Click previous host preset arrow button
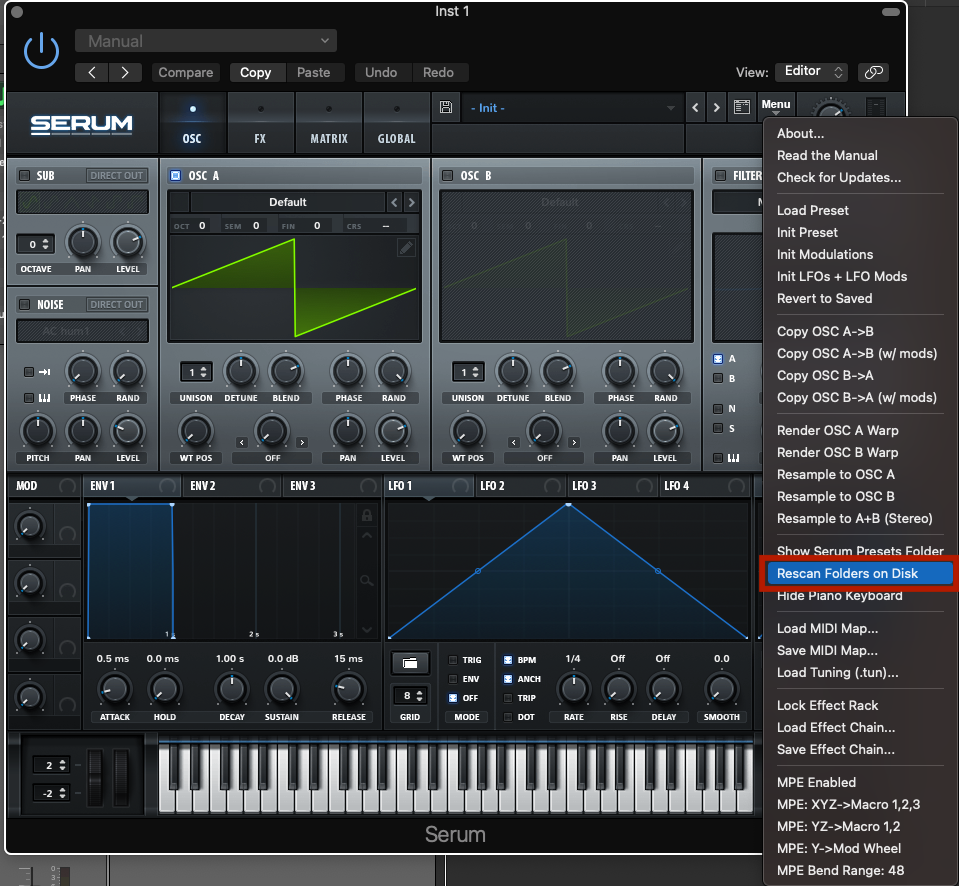Screen dimensions: 959x886 (x=92, y=72)
